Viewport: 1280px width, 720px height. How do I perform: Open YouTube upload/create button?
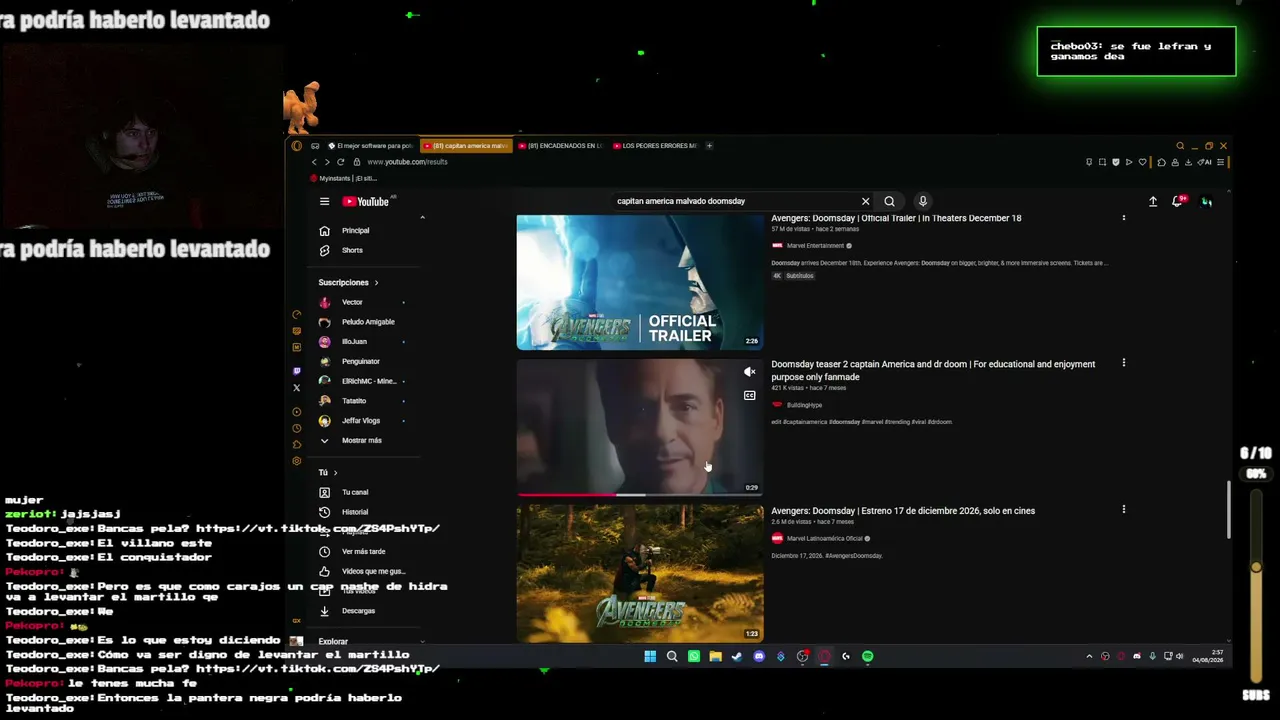1153,201
